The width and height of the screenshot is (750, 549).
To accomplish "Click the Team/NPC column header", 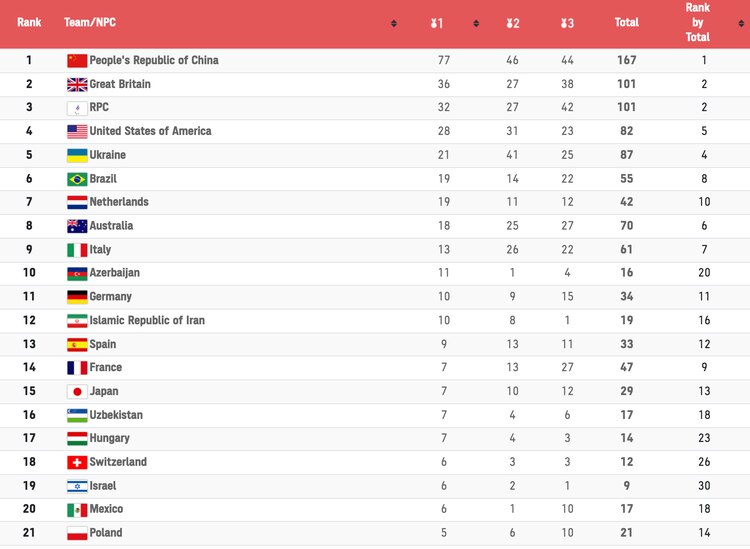I will coord(87,22).
